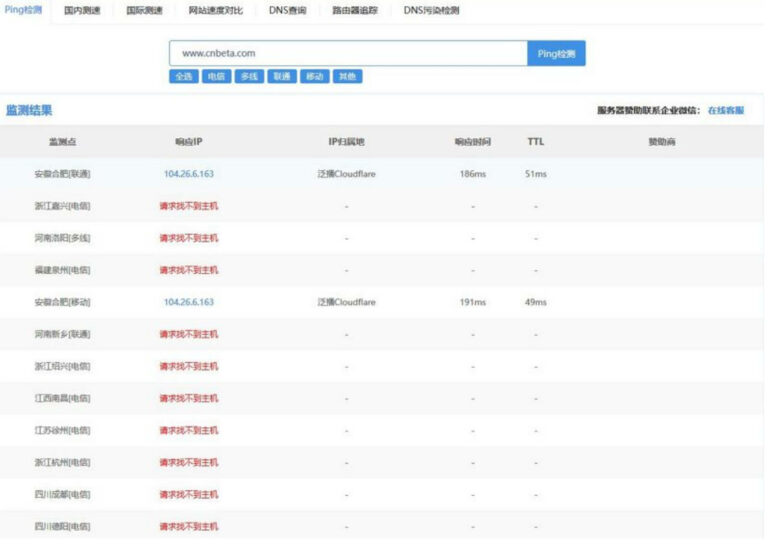Select the 河南新乡[联通] monitoring point

[x=63, y=334]
